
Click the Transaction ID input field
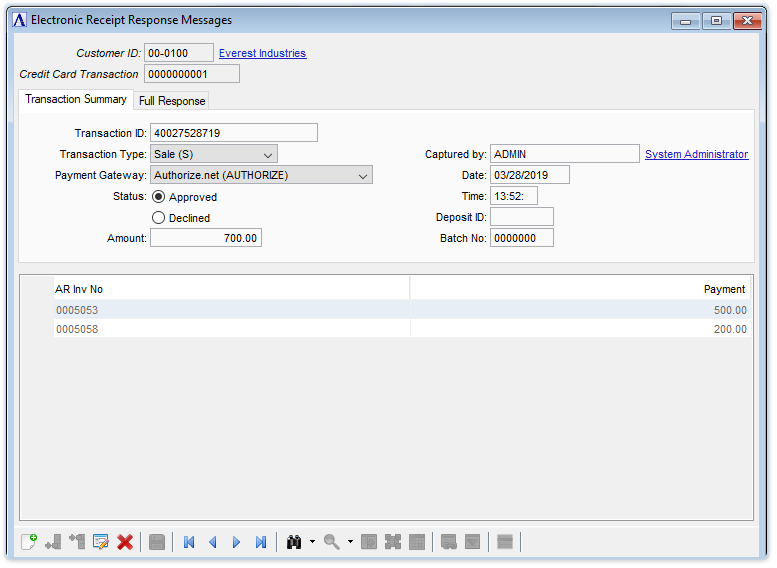pyautogui.click(x=233, y=133)
